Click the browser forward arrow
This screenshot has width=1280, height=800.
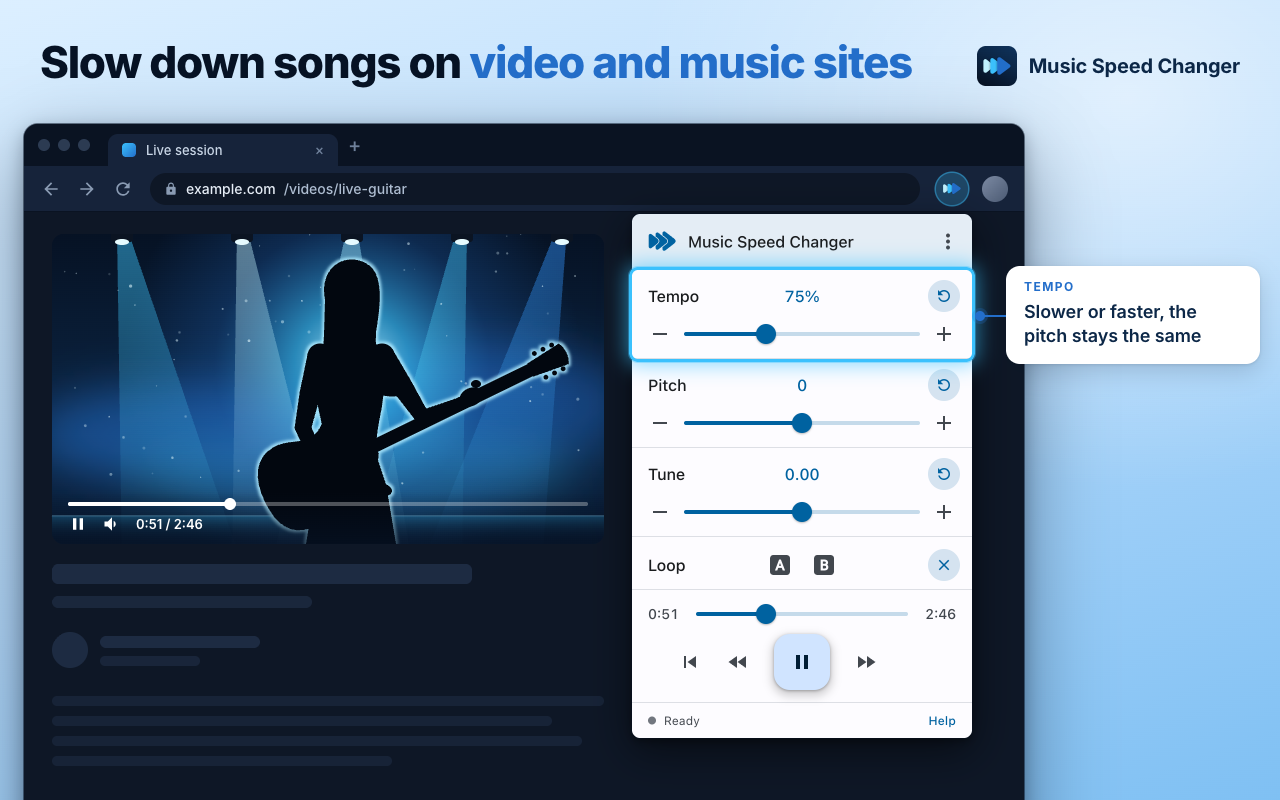click(x=87, y=189)
